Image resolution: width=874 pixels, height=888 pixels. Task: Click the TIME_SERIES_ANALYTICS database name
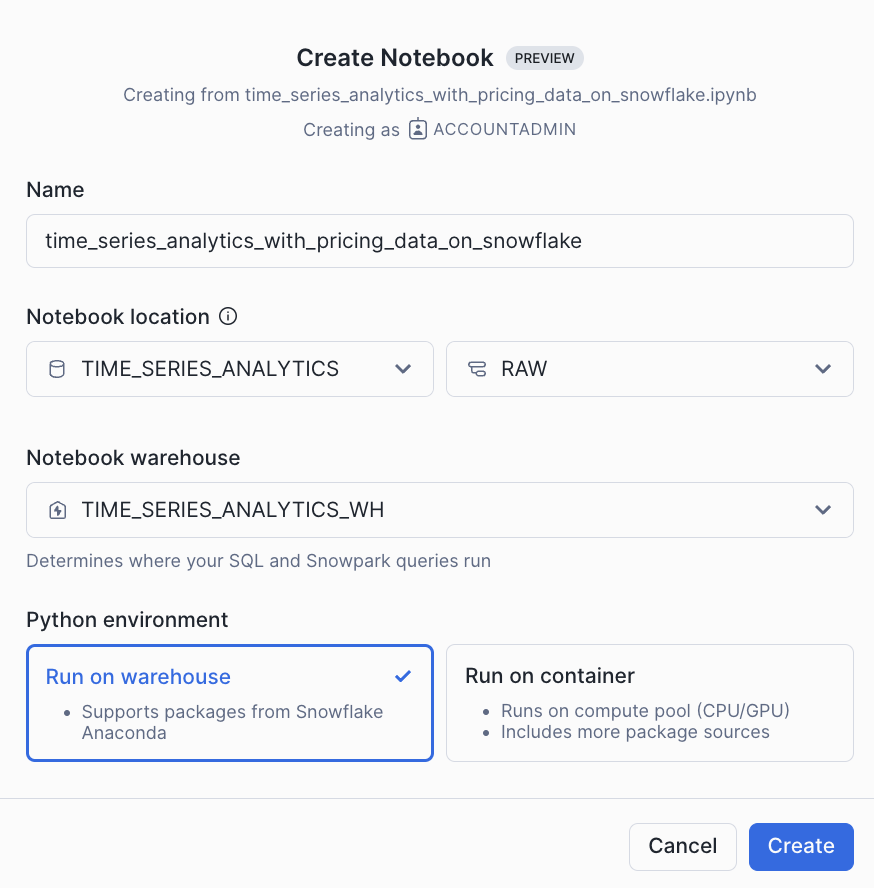pyautogui.click(x=210, y=369)
